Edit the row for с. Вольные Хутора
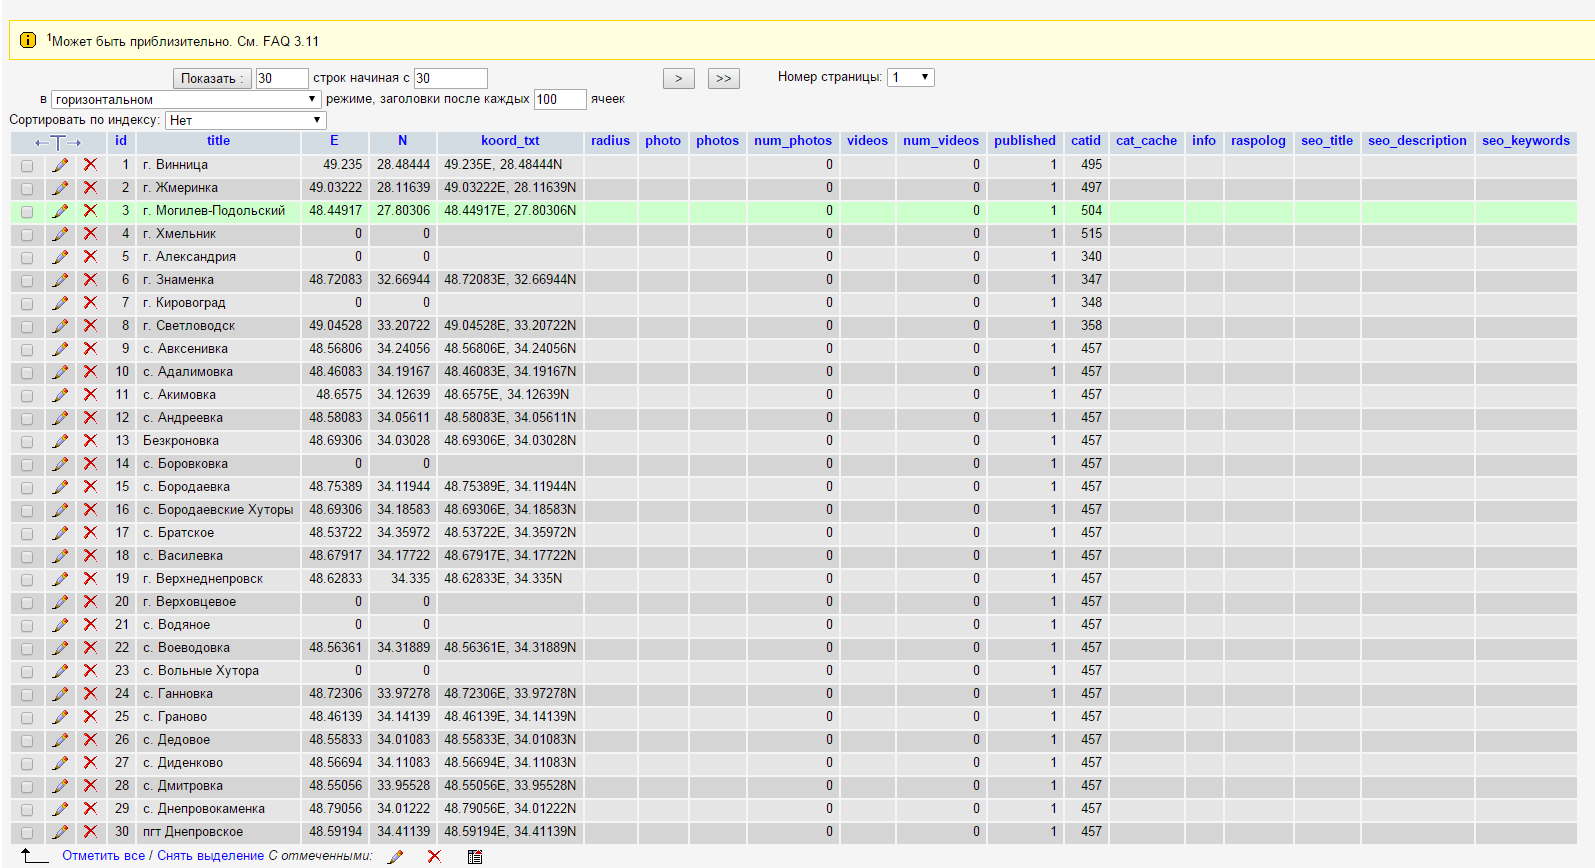The height and width of the screenshot is (868, 1595). [60, 671]
